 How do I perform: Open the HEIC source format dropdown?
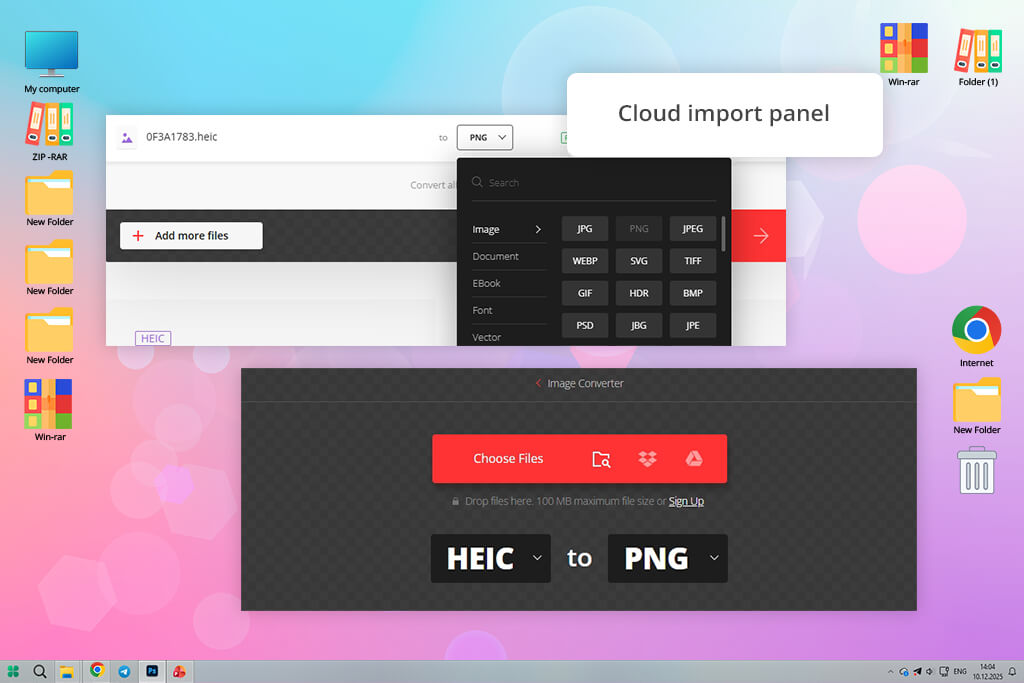coord(490,558)
